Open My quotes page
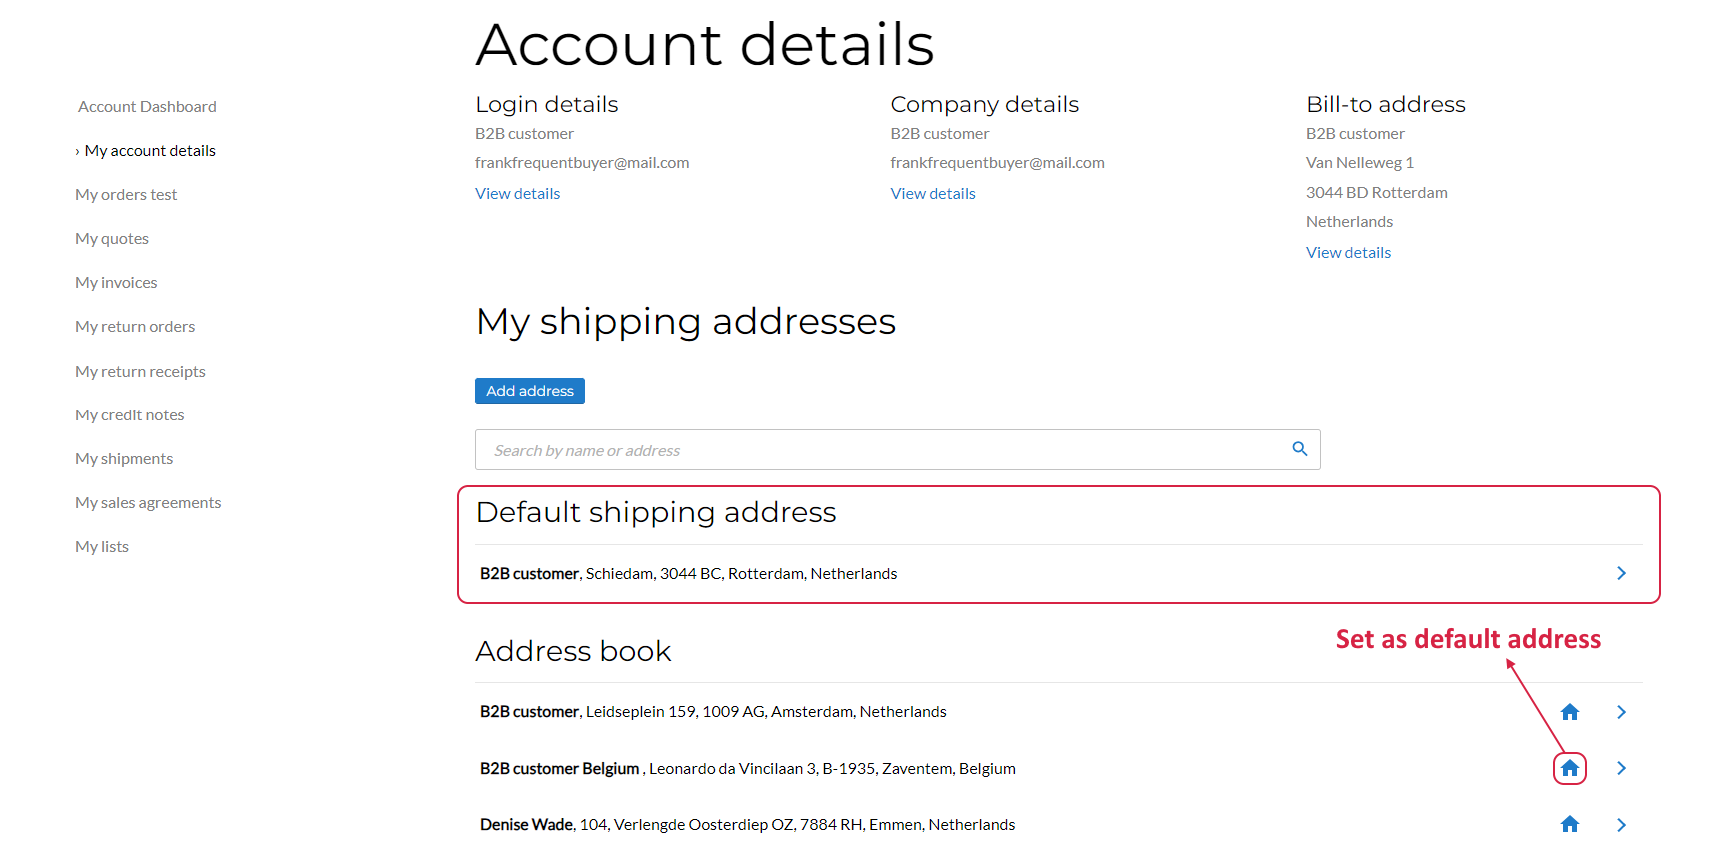The height and width of the screenshot is (861, 1725). [x=111, y=238]
